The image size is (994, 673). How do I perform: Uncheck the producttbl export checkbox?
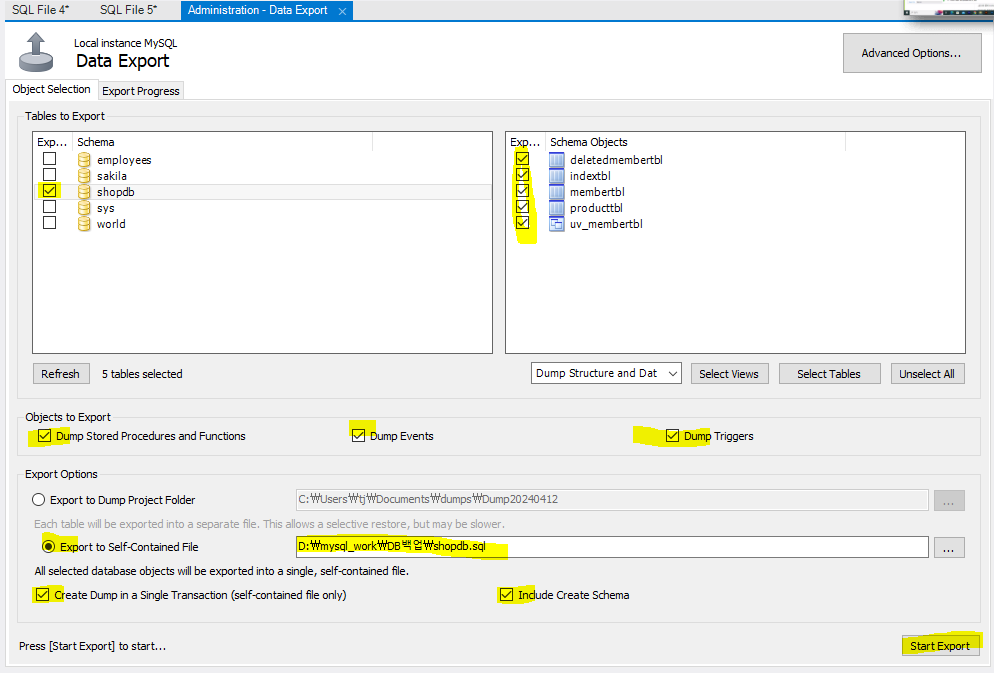click(522, 207)
